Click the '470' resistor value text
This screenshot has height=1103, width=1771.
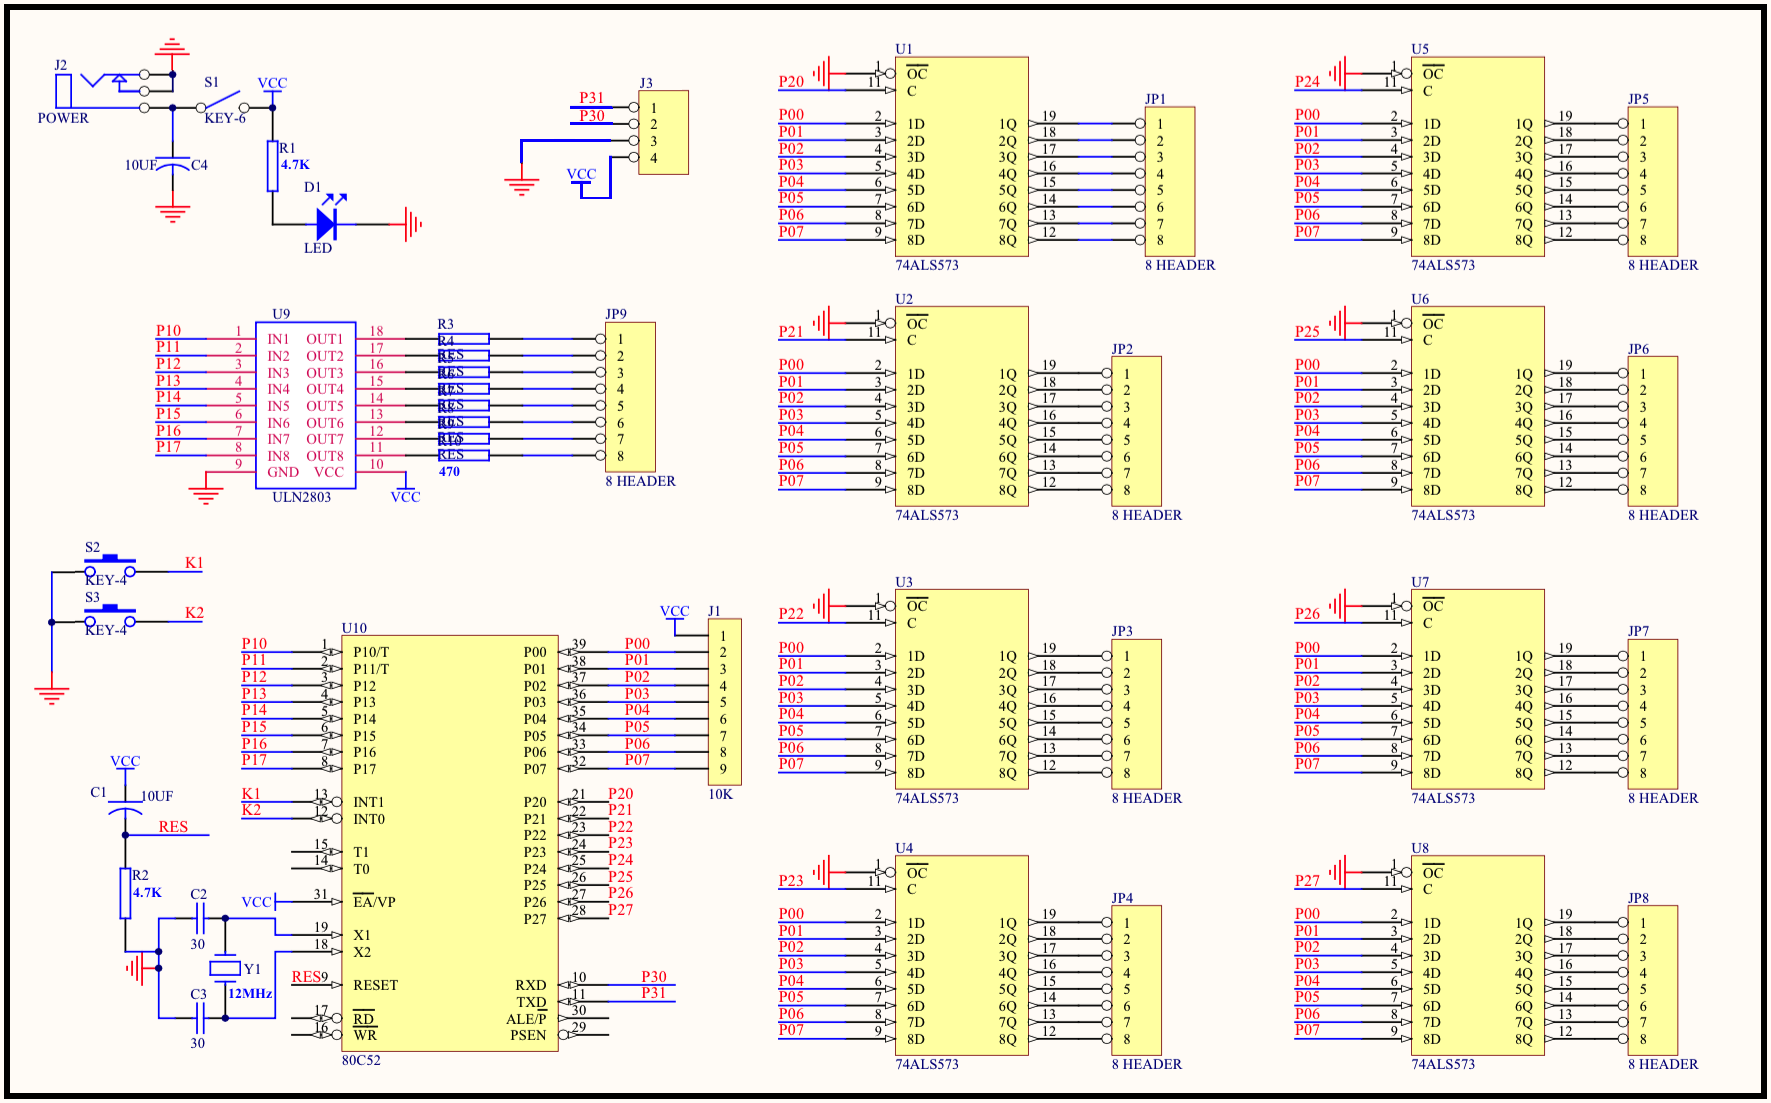click(x=449, y=472)
